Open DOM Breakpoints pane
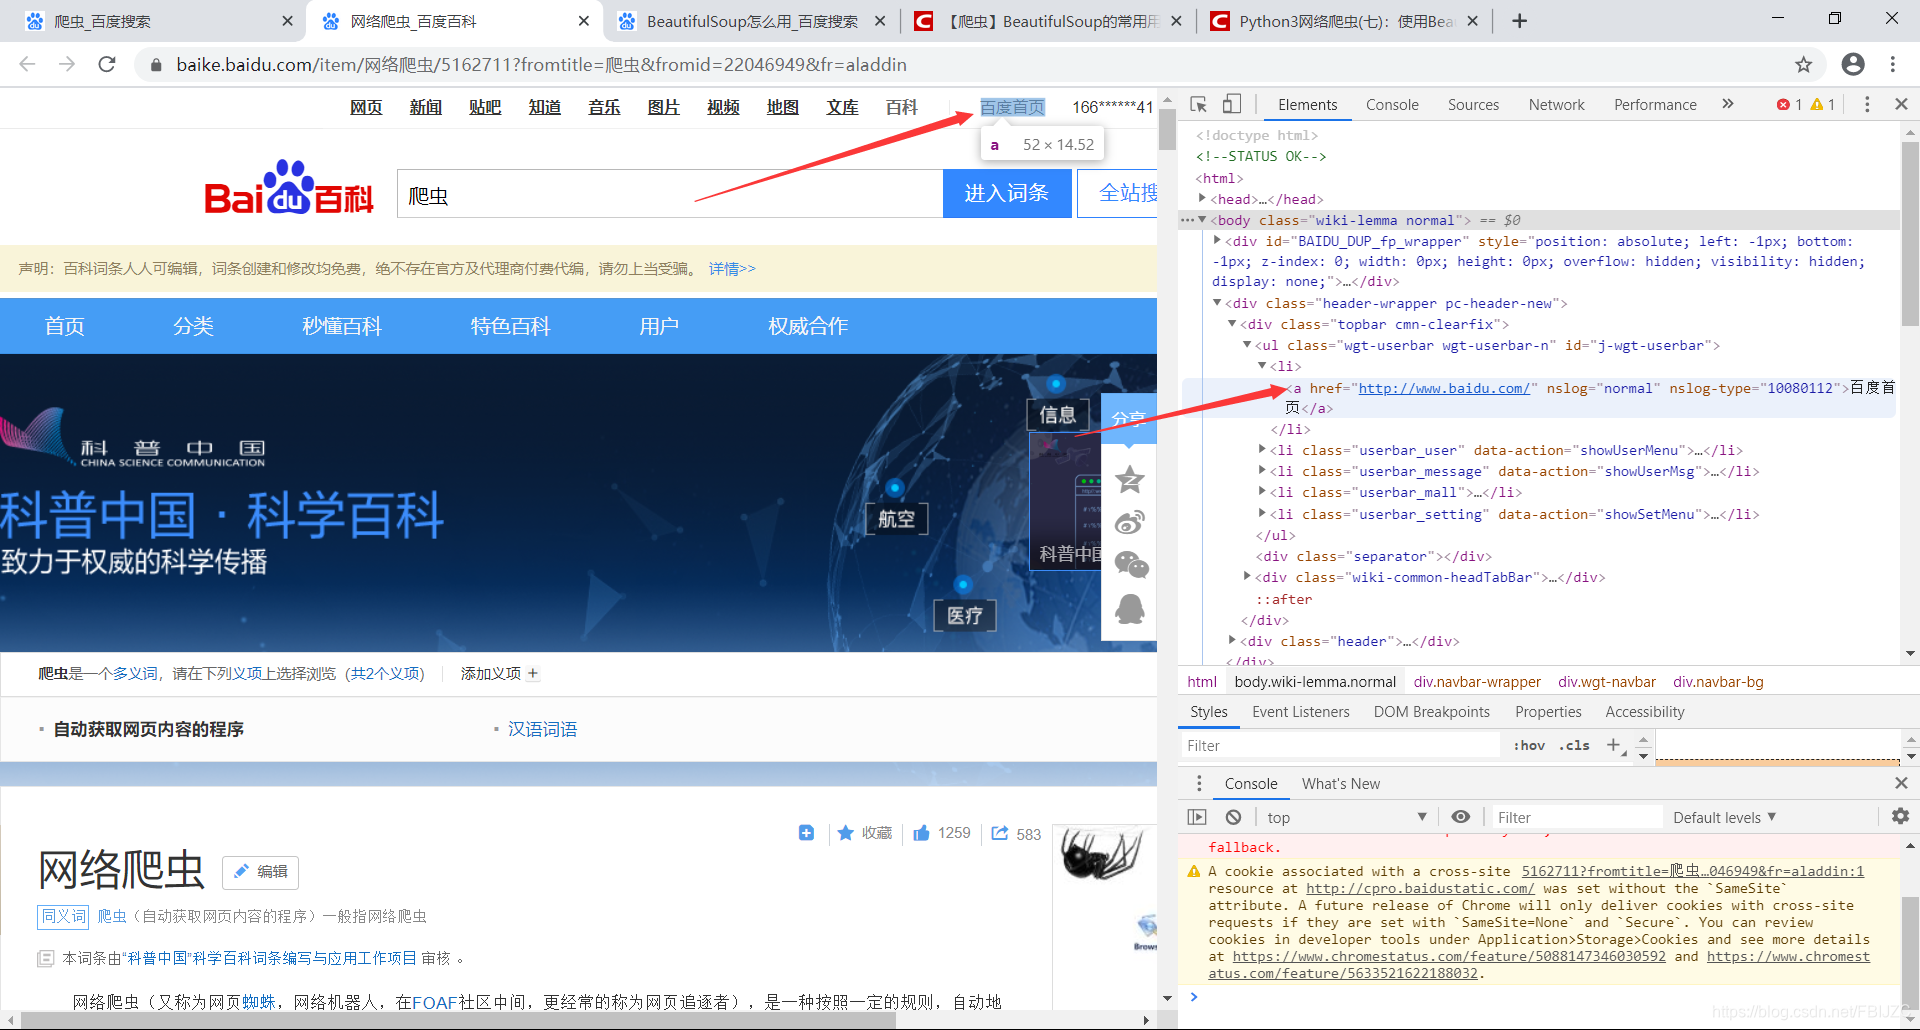Viewport: 1920px width, 1030px height. 1431,711
